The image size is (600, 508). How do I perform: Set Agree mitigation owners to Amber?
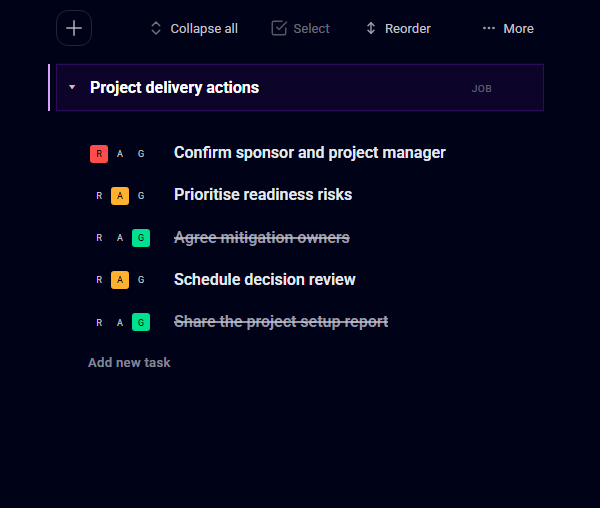(x=120, y=238)
